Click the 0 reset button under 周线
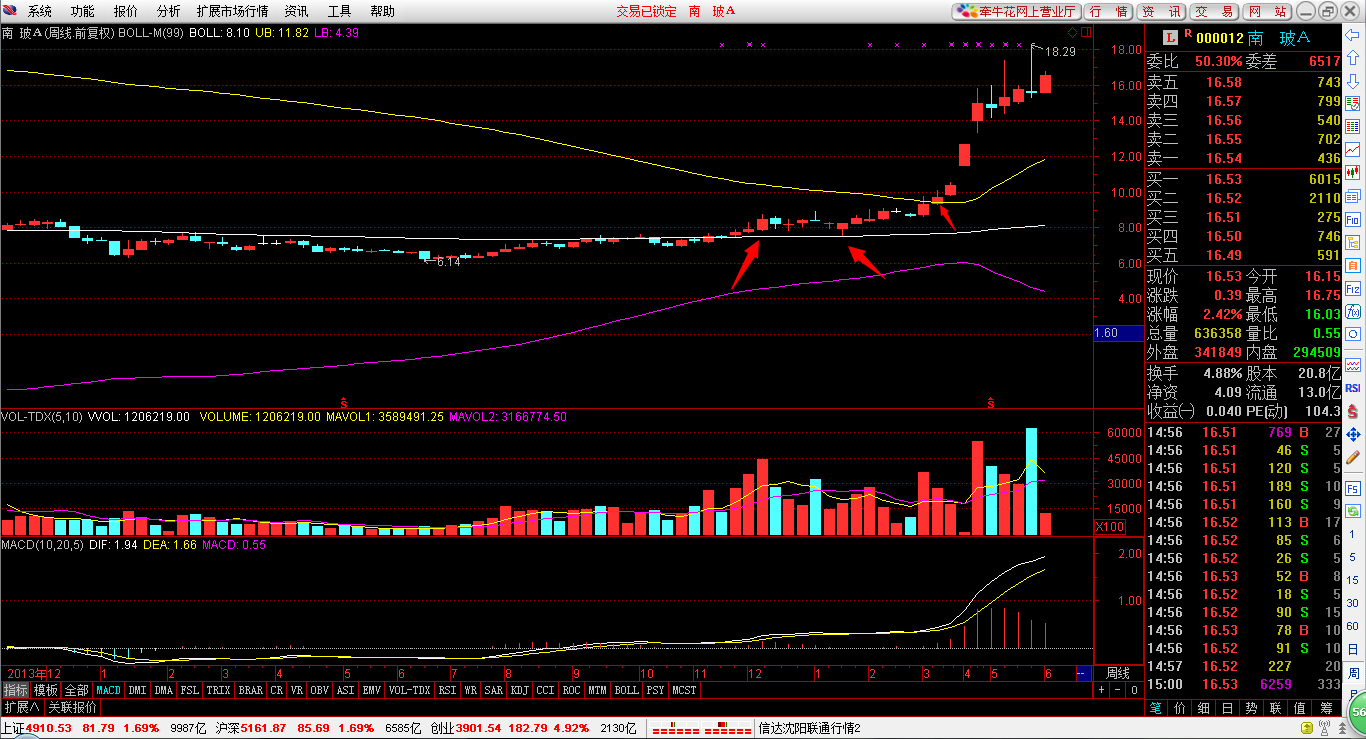This screenshot has height=739, width=1366. [1134, 690]
